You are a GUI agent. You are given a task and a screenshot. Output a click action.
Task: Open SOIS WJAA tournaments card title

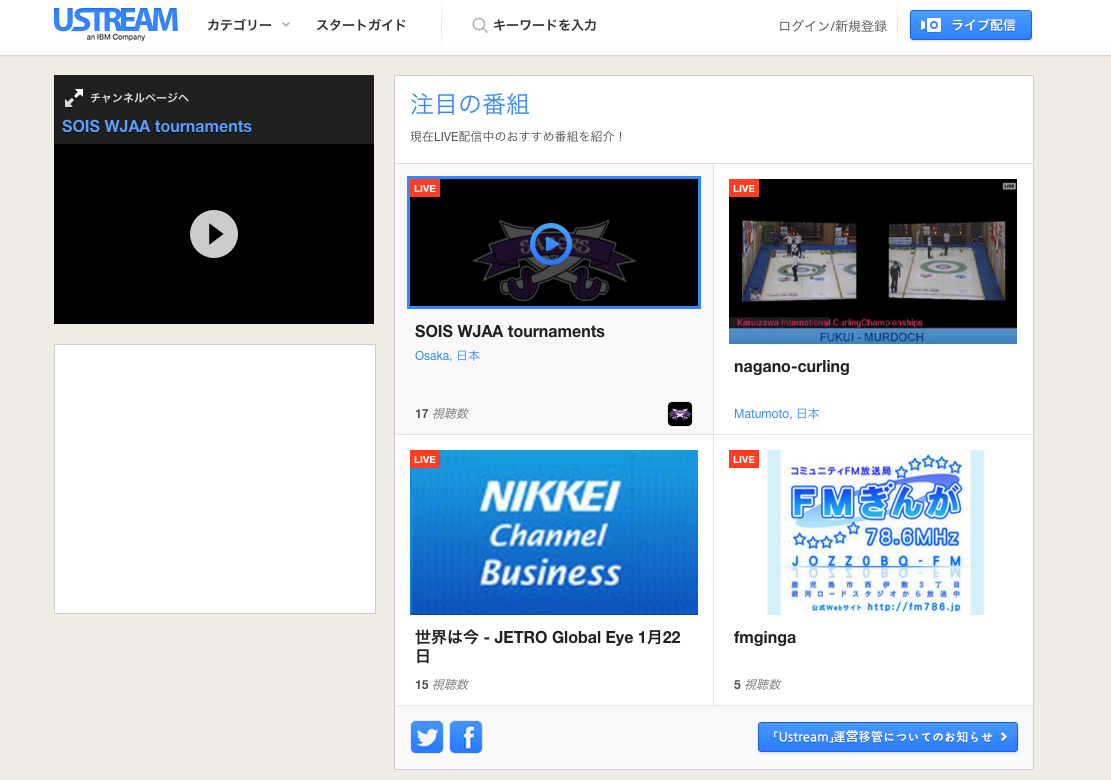[509, 332]
